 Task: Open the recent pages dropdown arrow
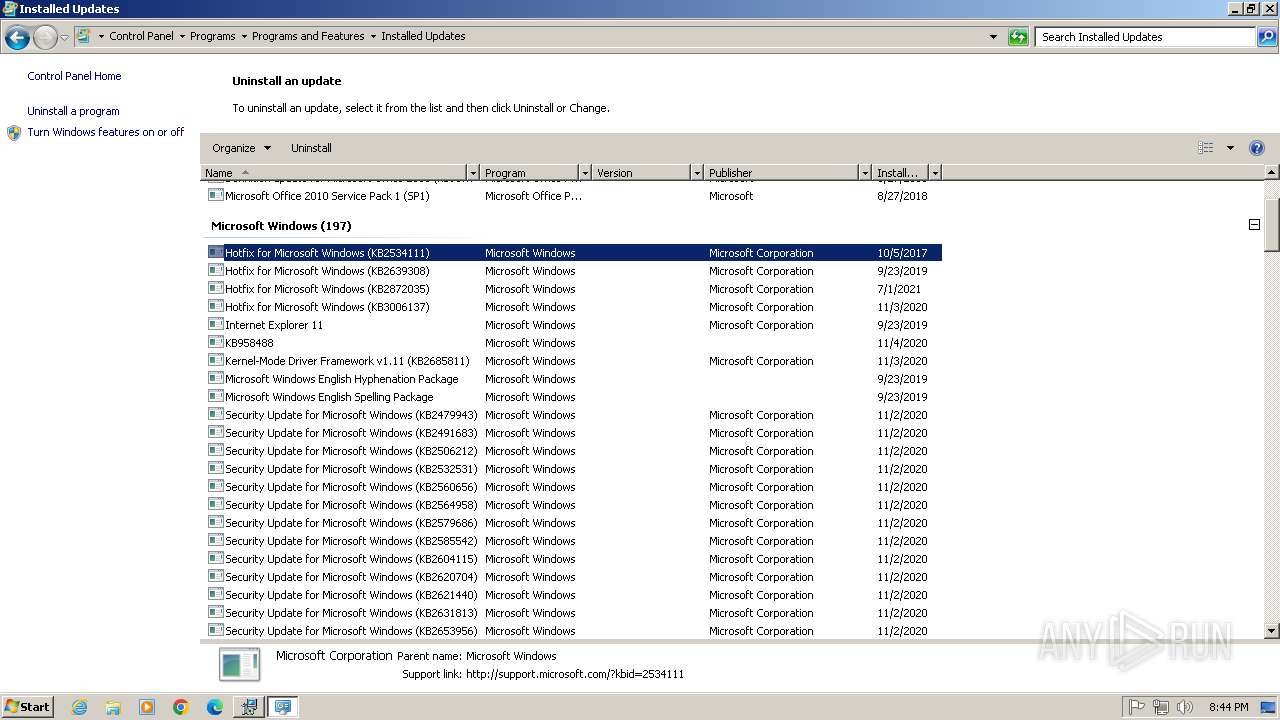64,38
